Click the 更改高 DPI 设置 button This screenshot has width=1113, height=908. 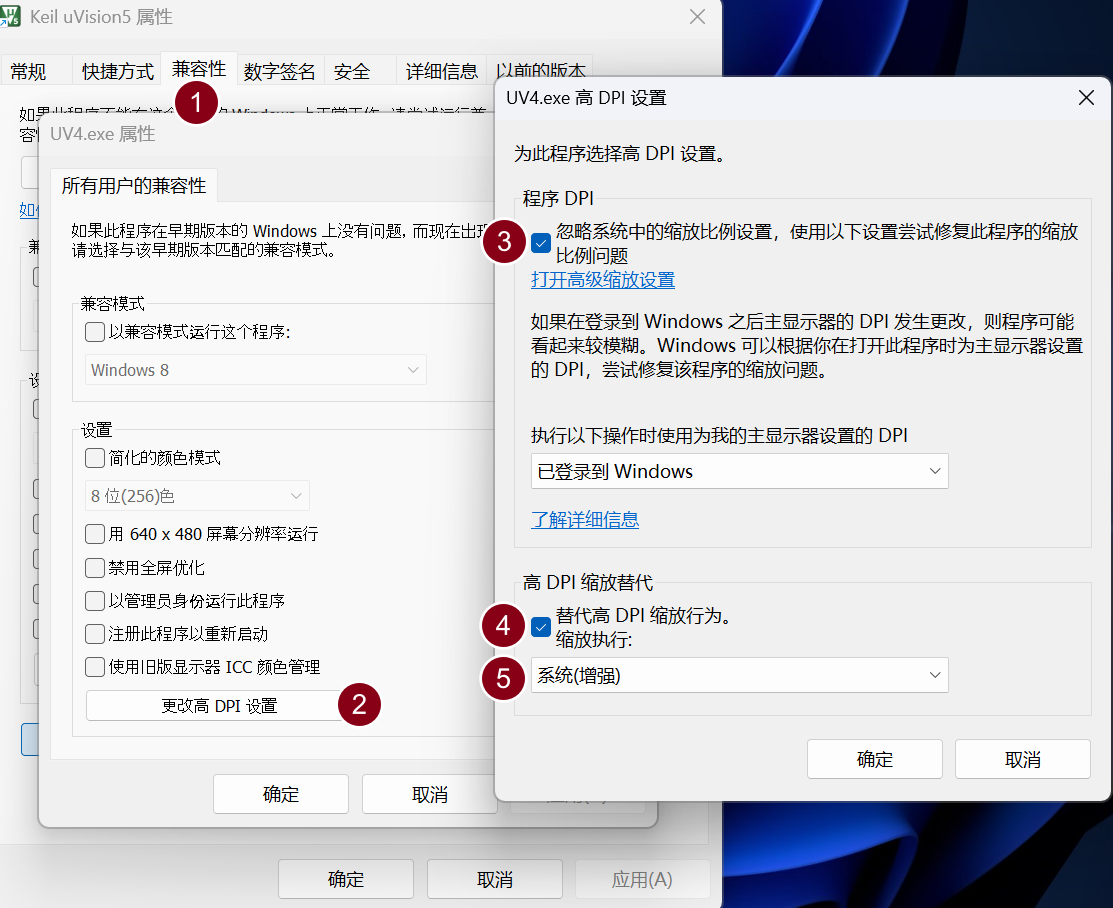point(219,706)
